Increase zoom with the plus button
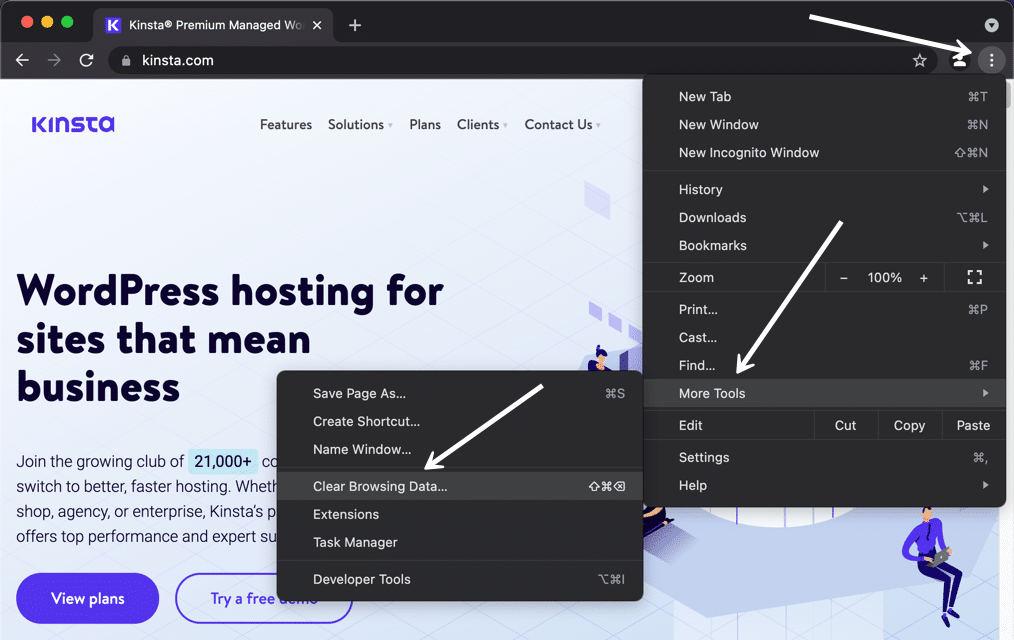Screen dimensions: 1014x640 click(923, 277)
